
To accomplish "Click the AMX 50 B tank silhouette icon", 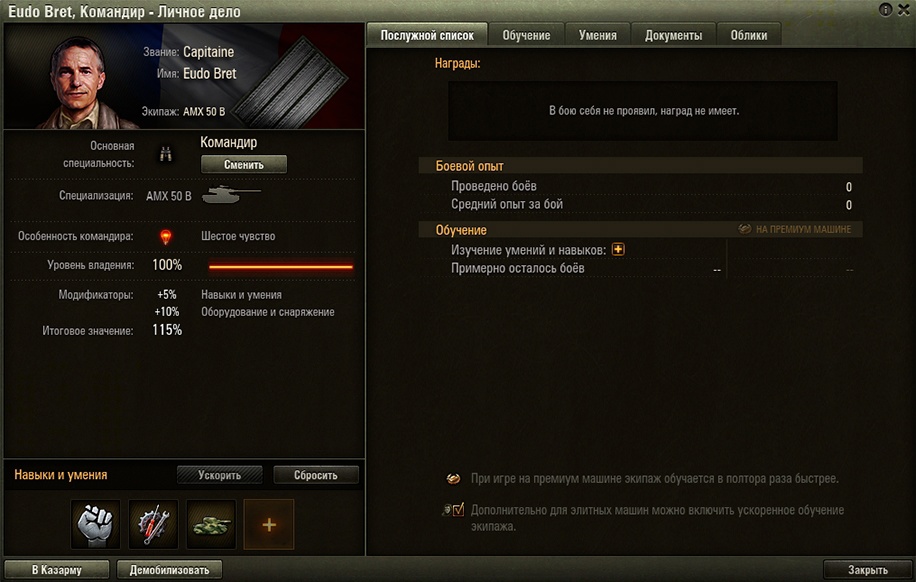I will pos(231,195).
